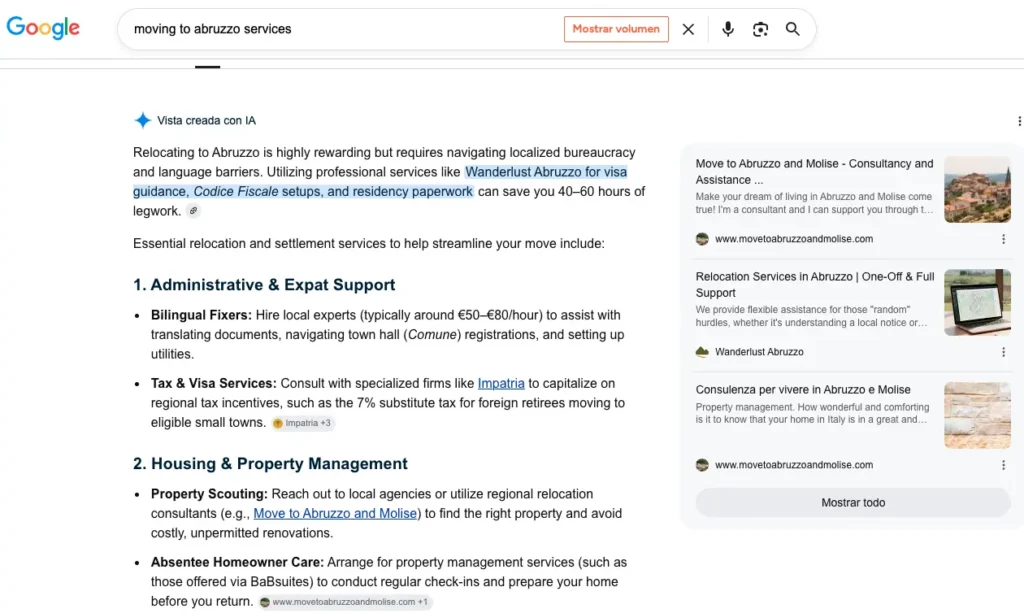Click favicon of last movetoabruzzoandmolise.com source
The width and height of the screenshot is (1024, 613).
coord(702,465)
